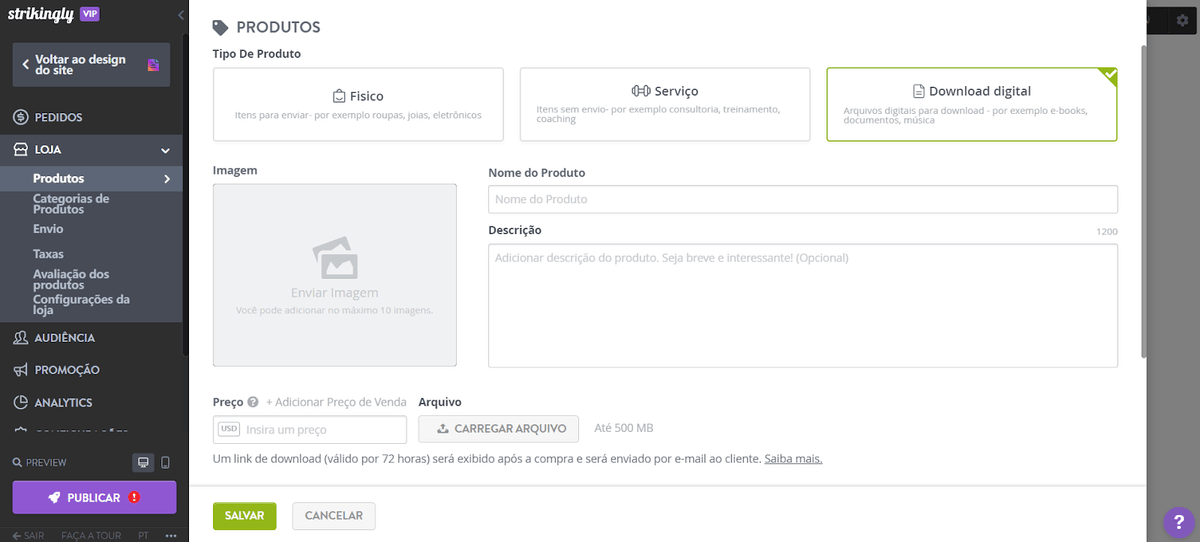Open help with the purple question button

(1180, 522)
